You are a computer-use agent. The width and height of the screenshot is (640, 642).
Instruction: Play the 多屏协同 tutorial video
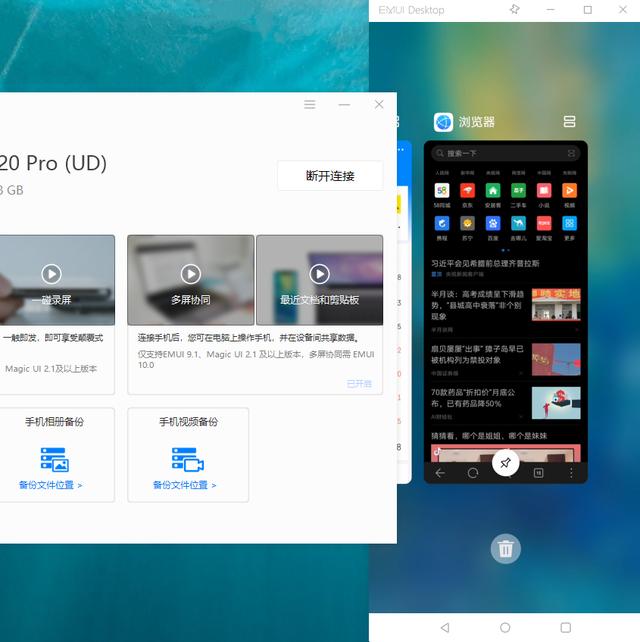191,274
